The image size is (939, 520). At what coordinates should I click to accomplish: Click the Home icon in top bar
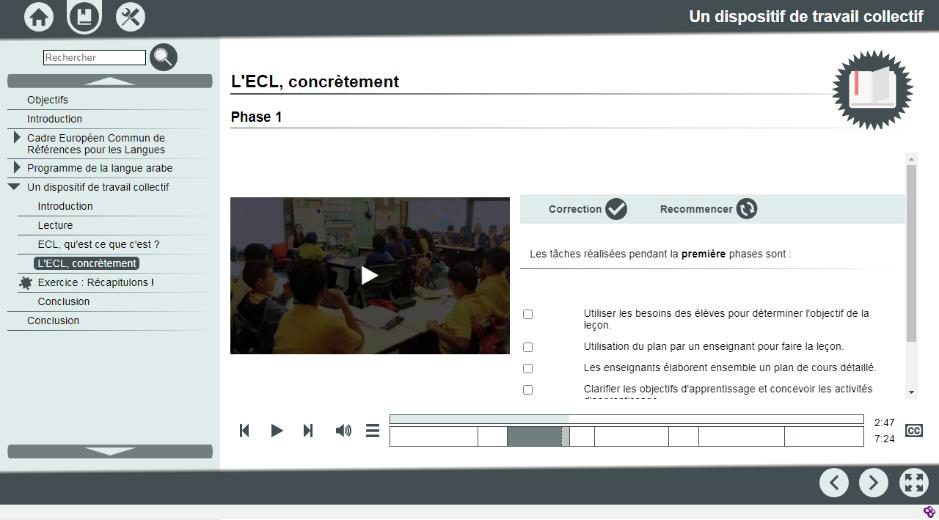pyautogui.click(x=39, y=16)
